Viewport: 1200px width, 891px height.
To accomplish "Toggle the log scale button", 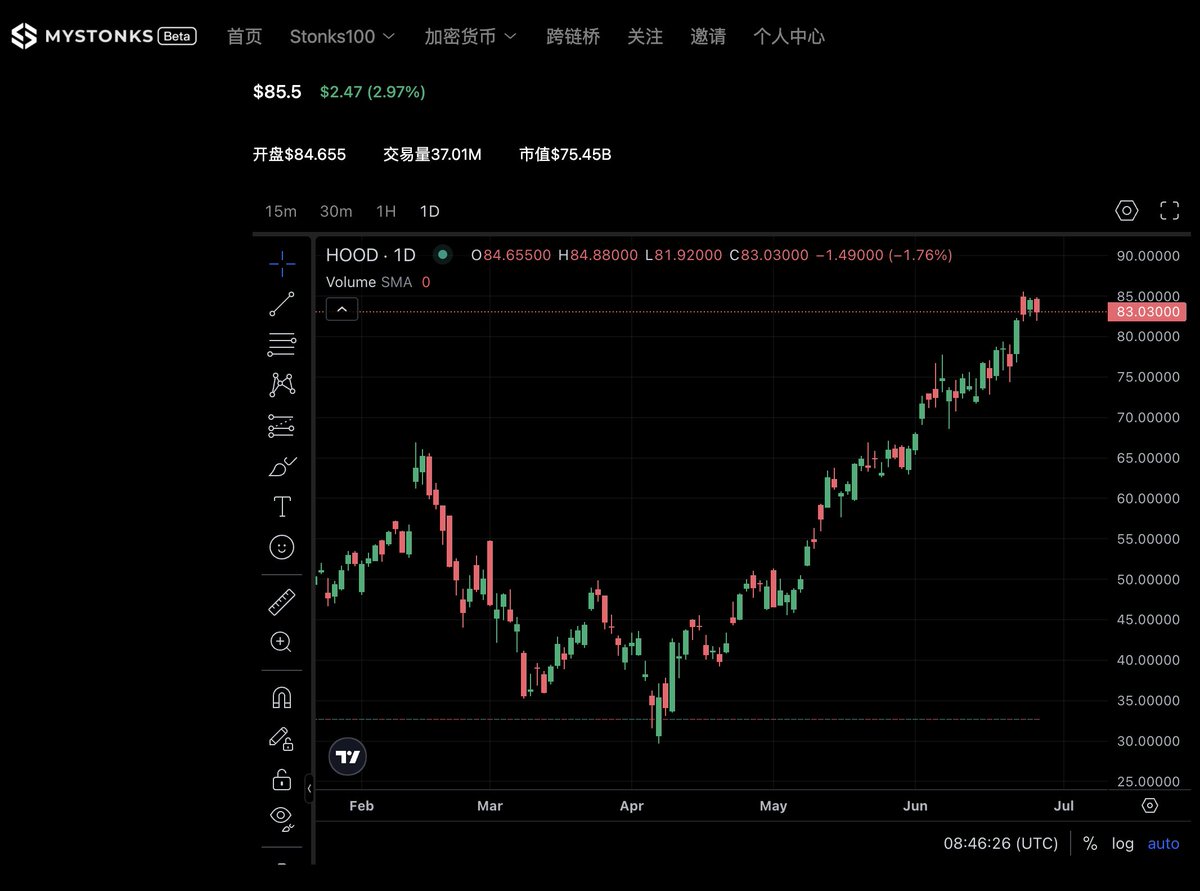I will [1123, 843].
